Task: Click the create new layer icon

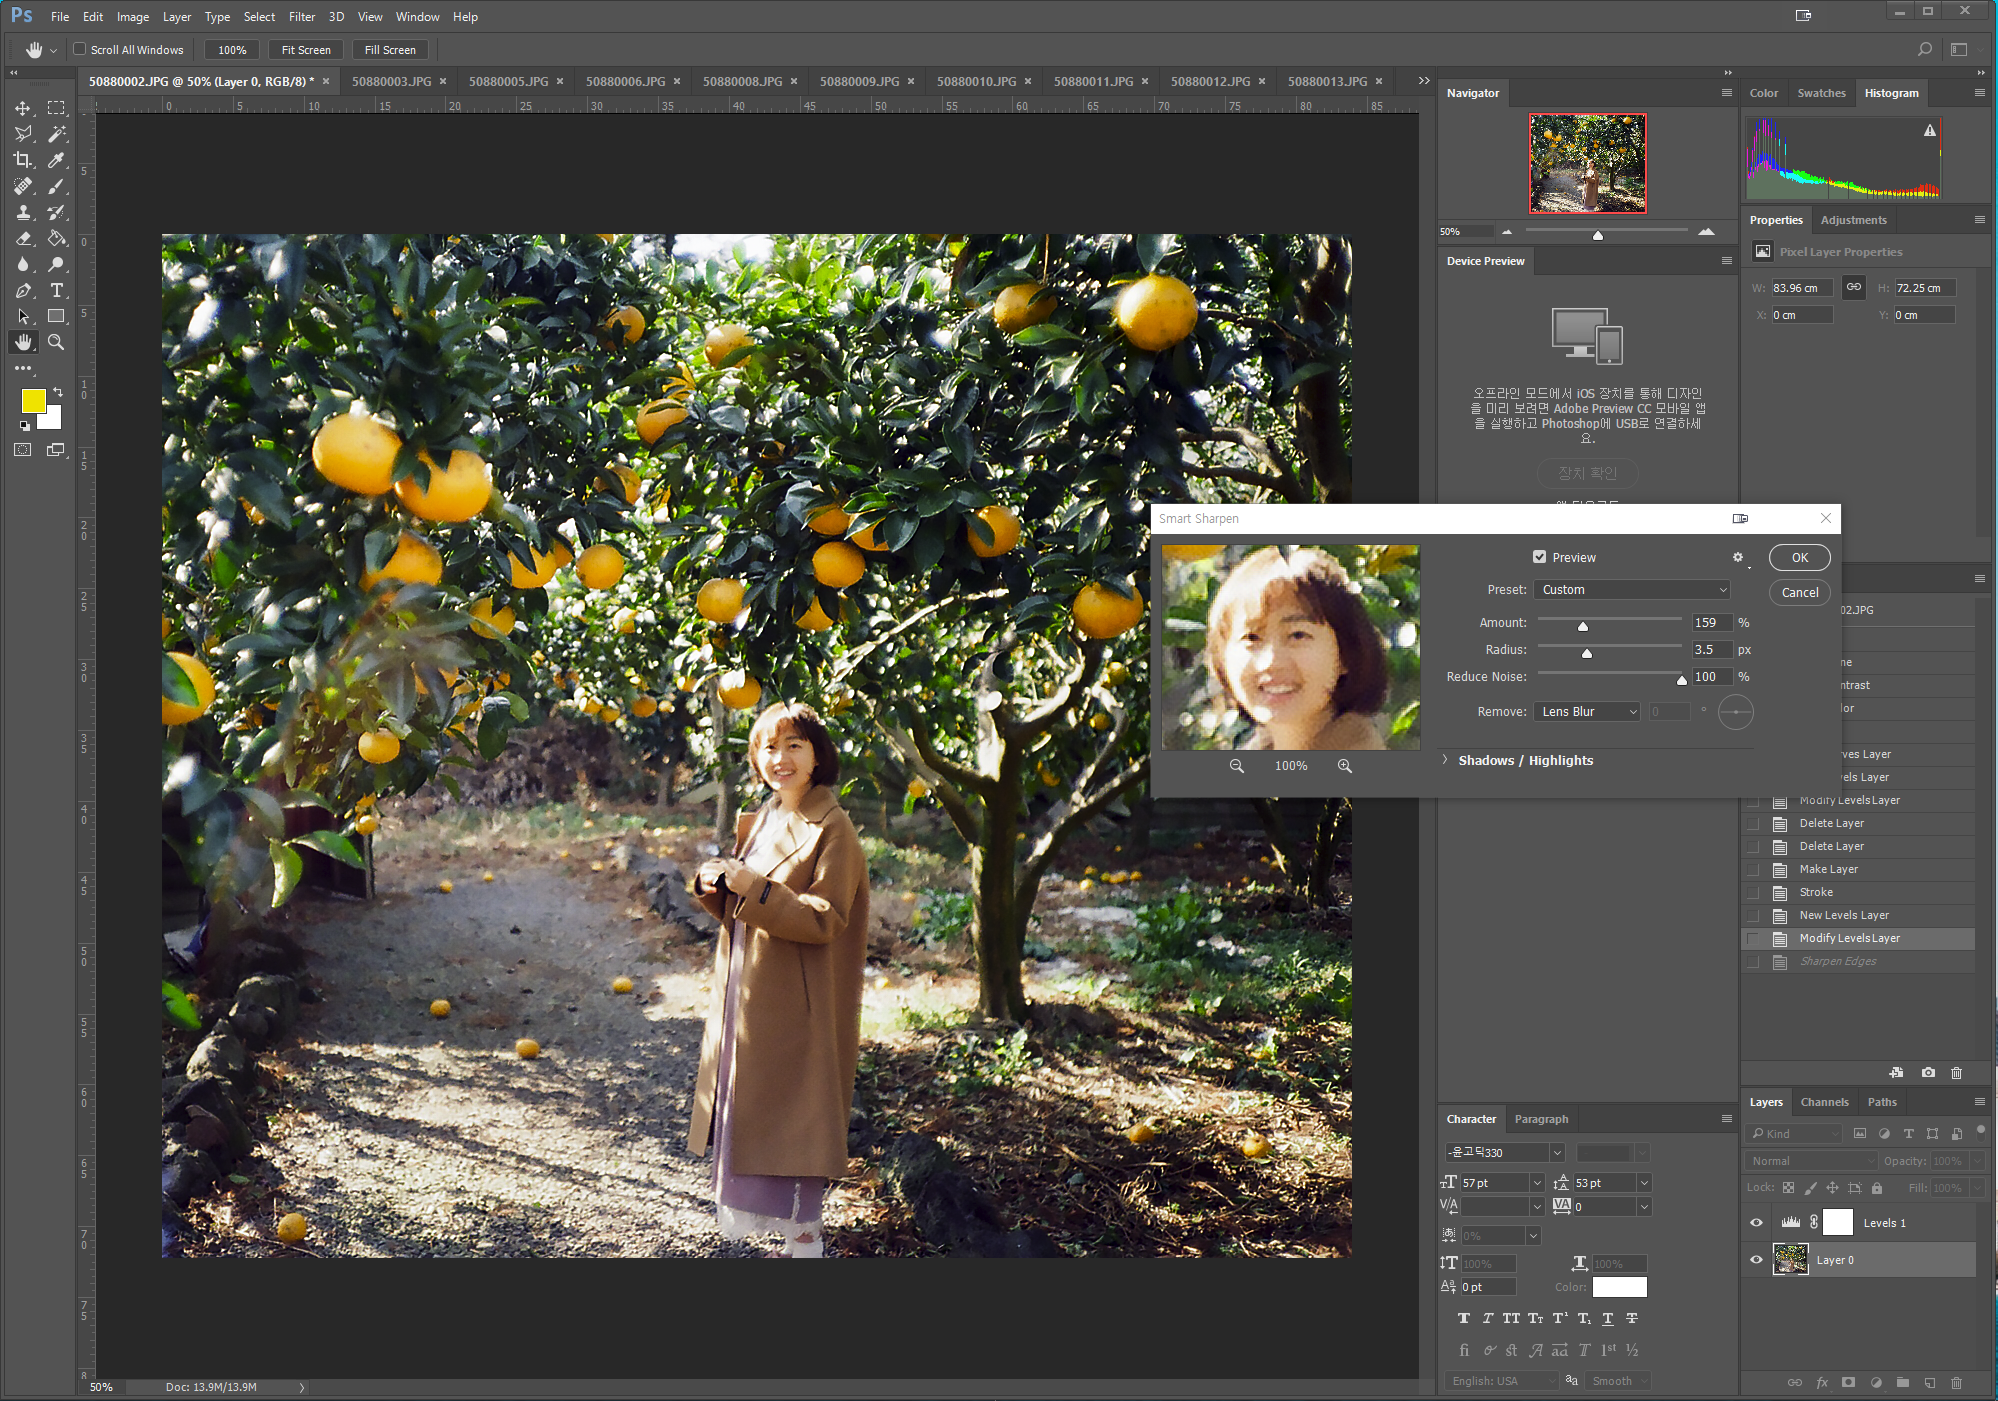Action: point(1929,1383)
